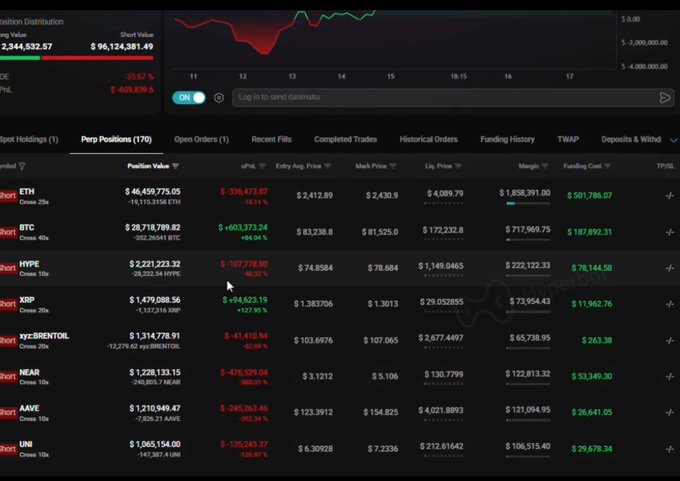This screenshot has height=481, width=680.
Task: Sort by Position Value column arrow
Action: tap(175, 166)
